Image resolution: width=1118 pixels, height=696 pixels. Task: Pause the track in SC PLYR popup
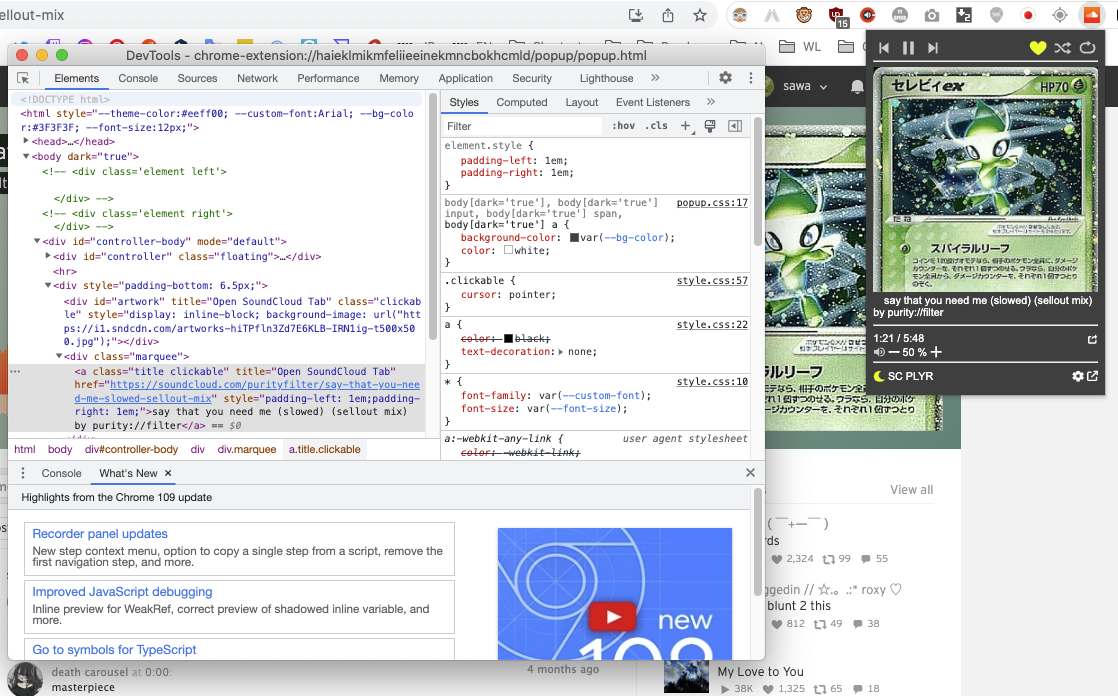coord(908,48)
